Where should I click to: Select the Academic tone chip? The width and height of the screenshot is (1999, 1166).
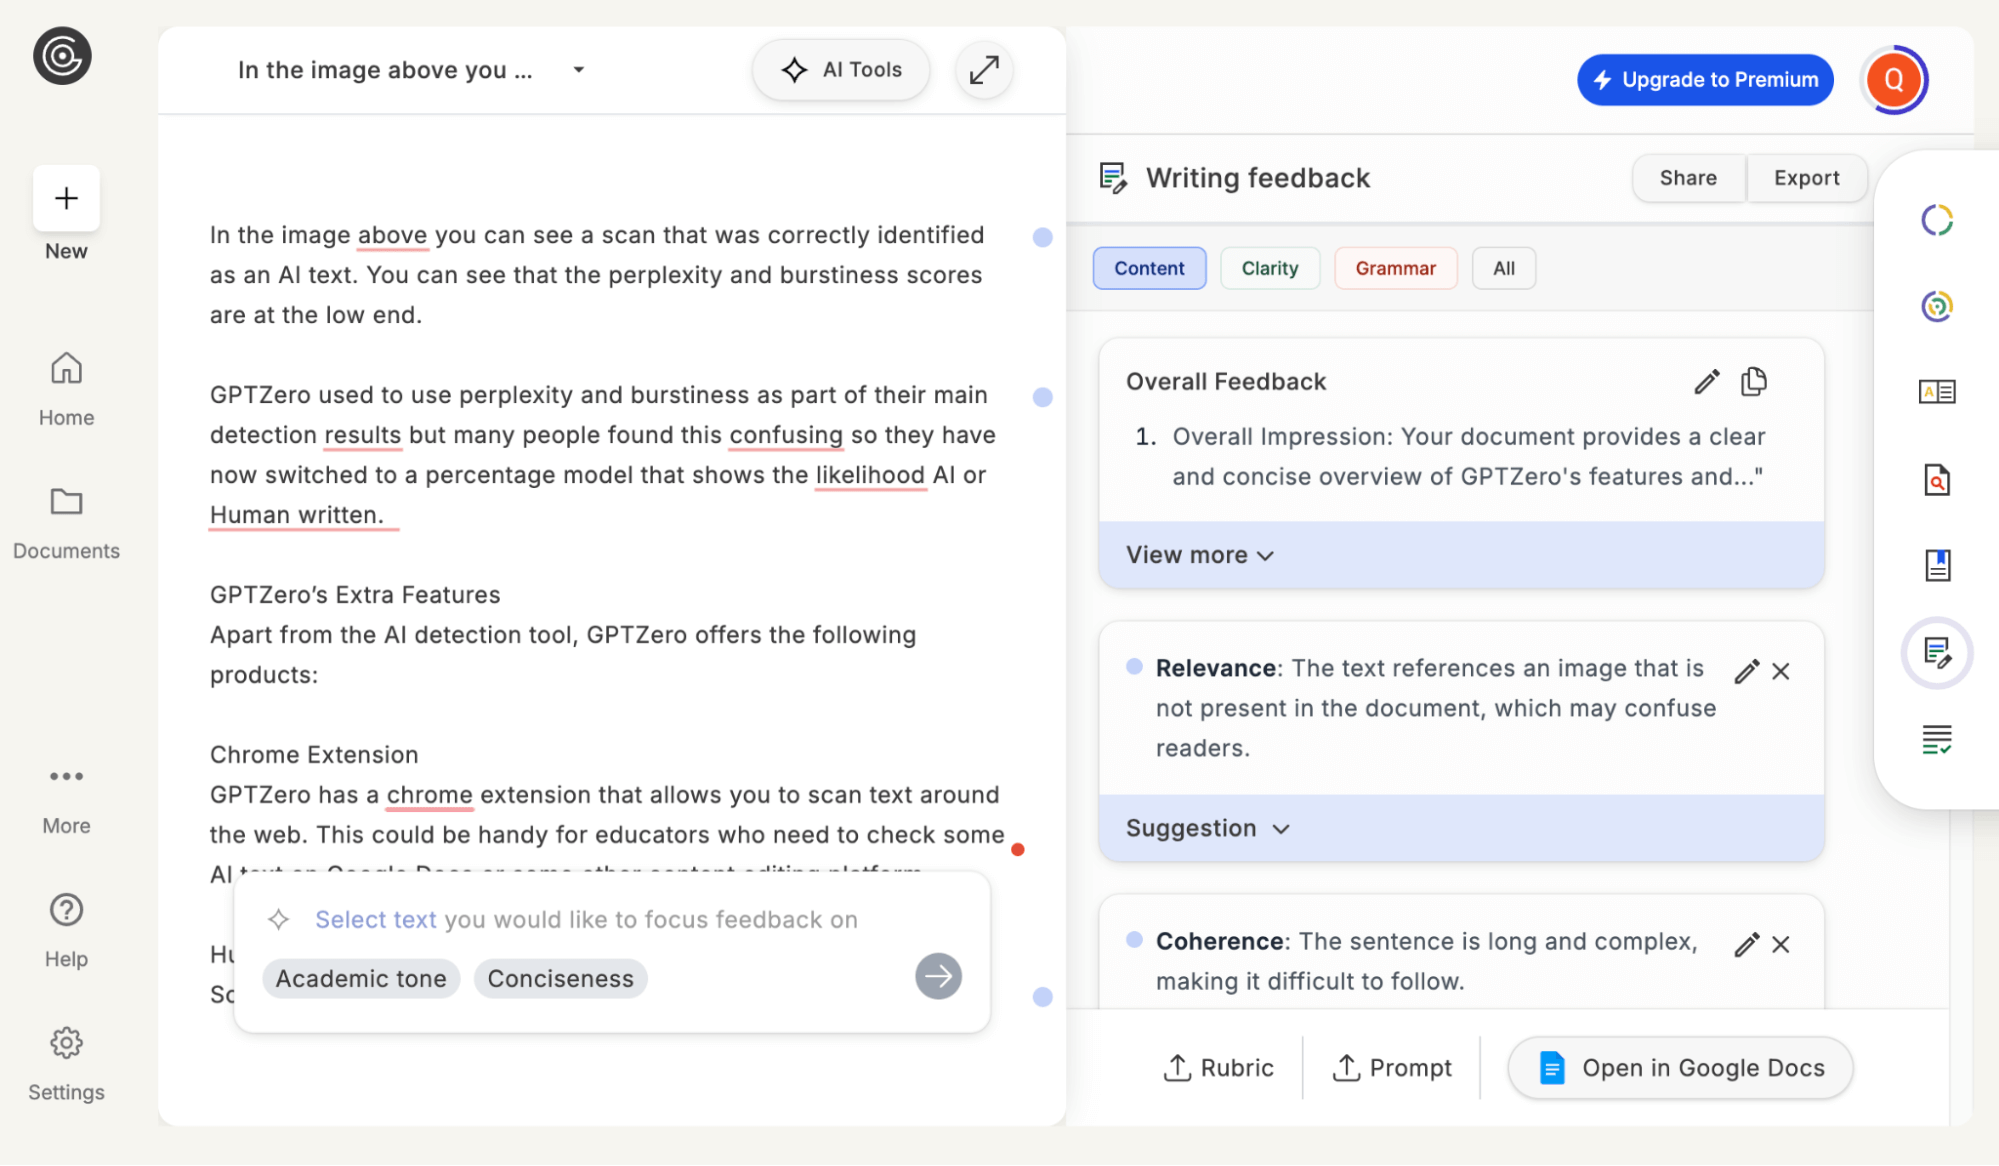pyautogui.click(x=360, y=978)
